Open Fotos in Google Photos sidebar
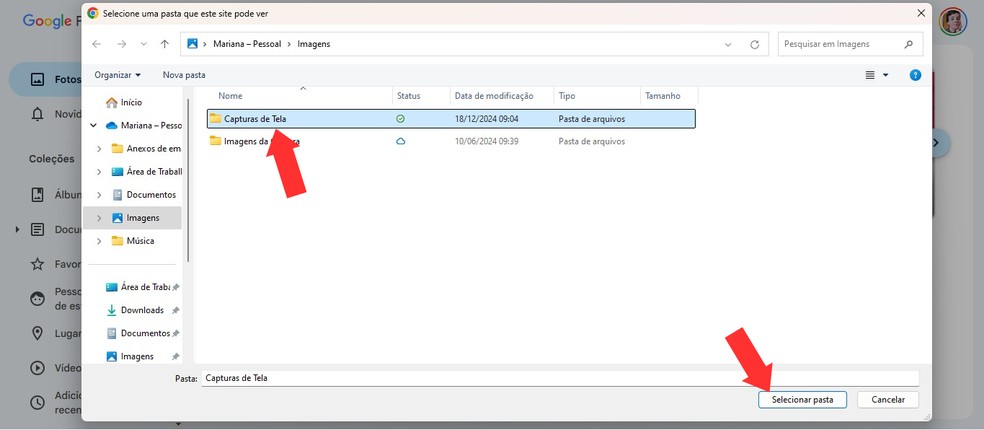Viewport: 984px width, 430px height. [x=46, y=80]
